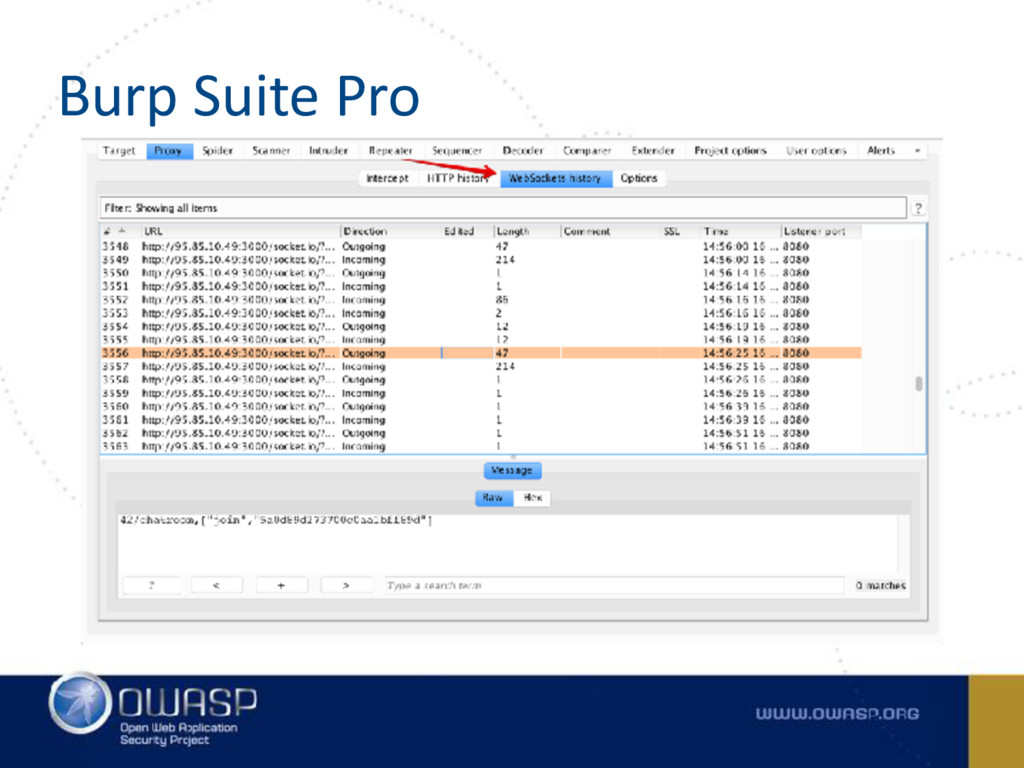
Task: Switch to Raw message view
Action: (x=493, y=498)
